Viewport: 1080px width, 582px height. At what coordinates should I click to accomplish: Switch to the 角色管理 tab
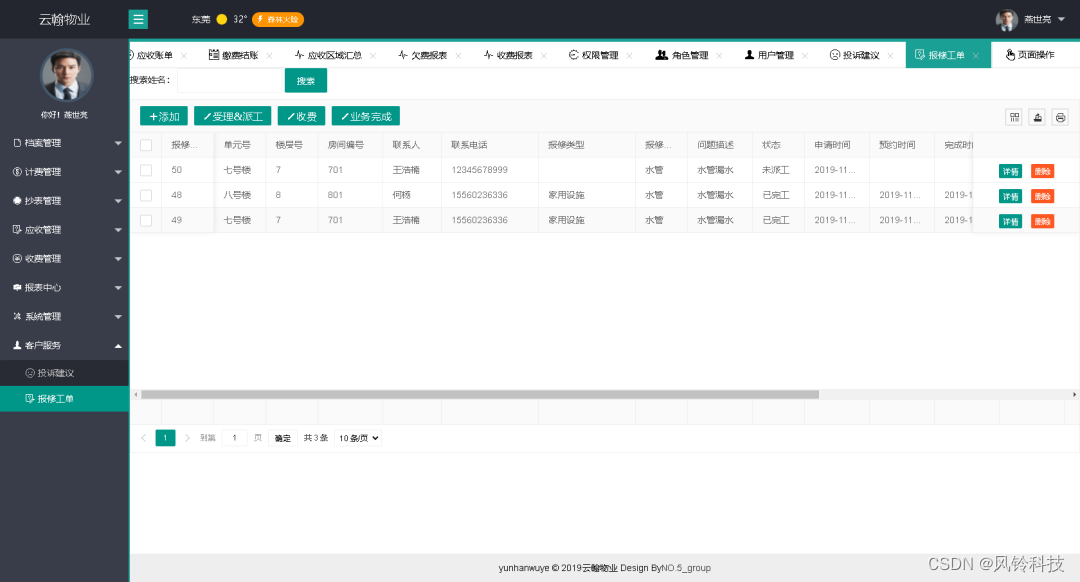(681, 55)
